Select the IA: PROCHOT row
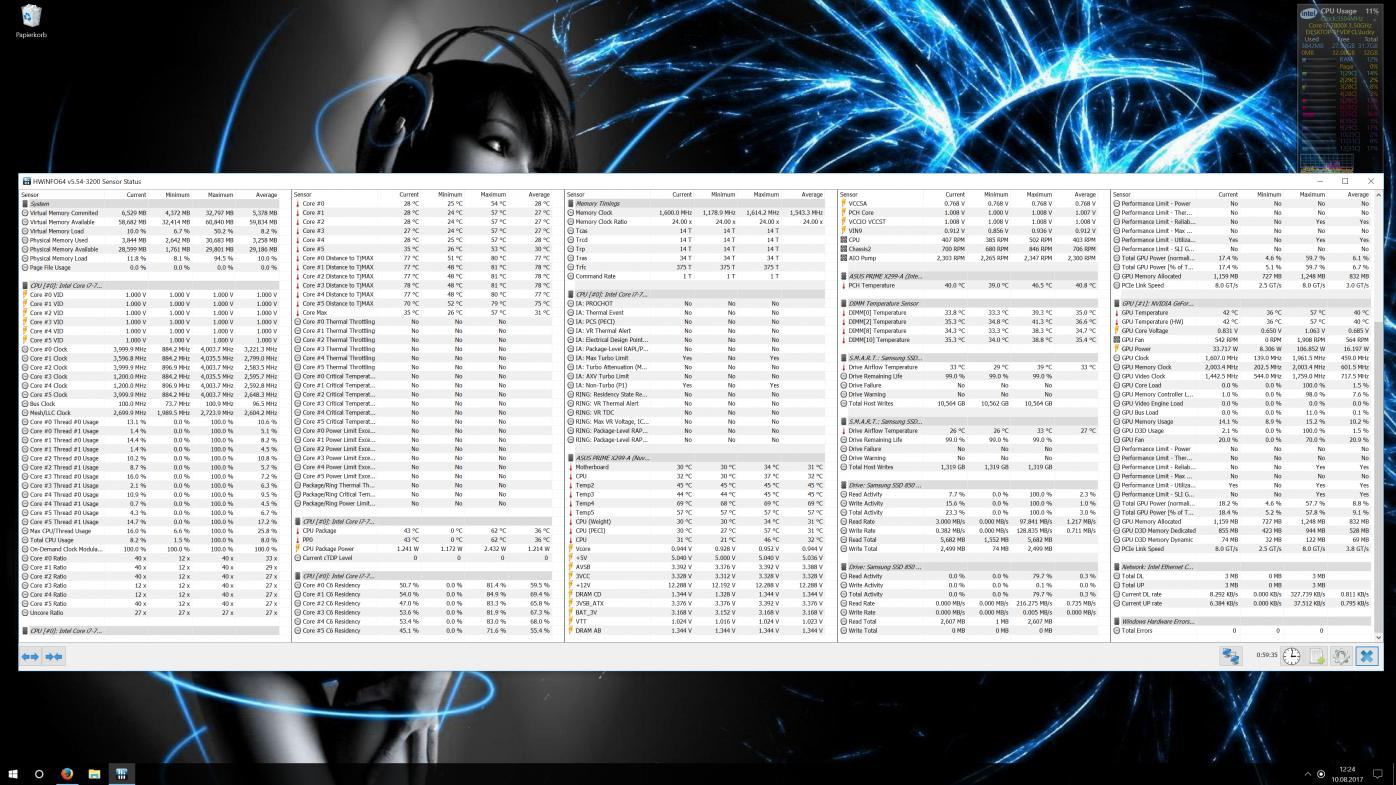 click(x=695, y=304)
